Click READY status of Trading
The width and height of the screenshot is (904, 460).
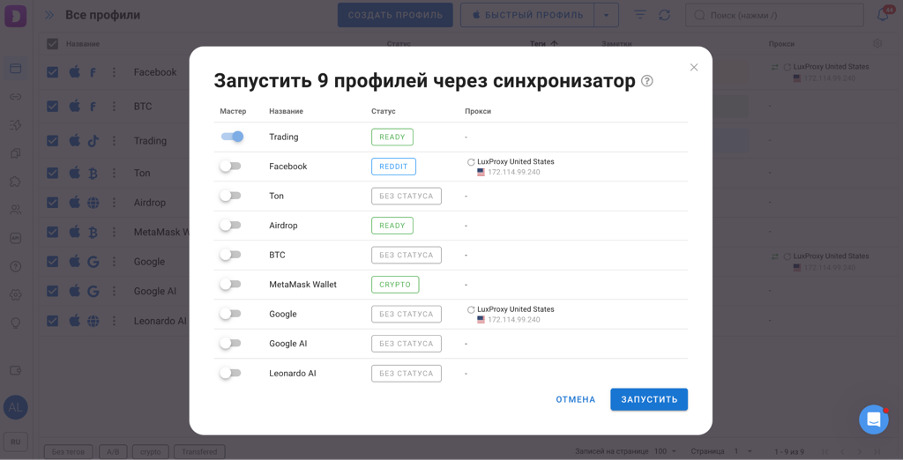point(392,137)
